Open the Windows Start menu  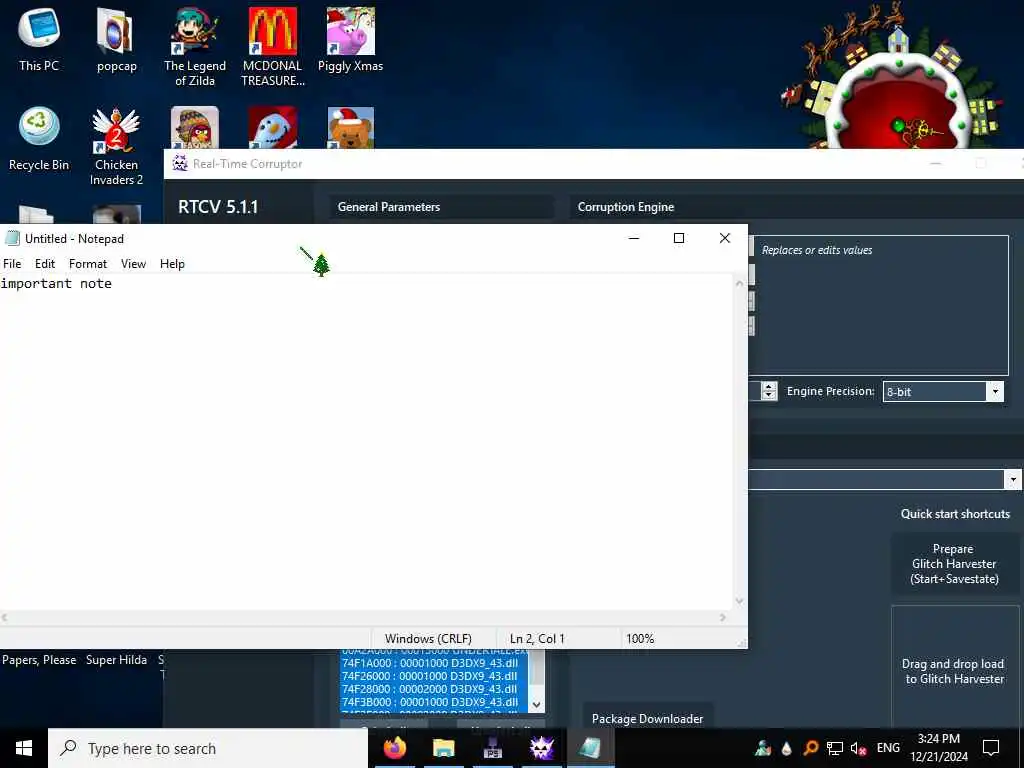point(24,748)
